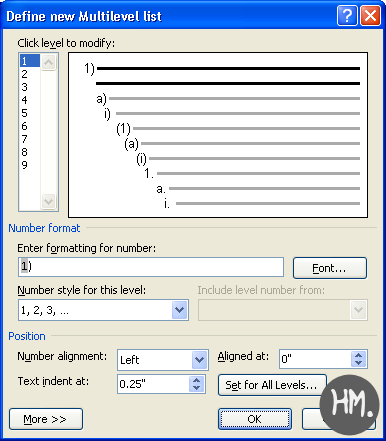Click the level list scroll down arrow
This screenshot has height=441, width=386.
[49, 201]
